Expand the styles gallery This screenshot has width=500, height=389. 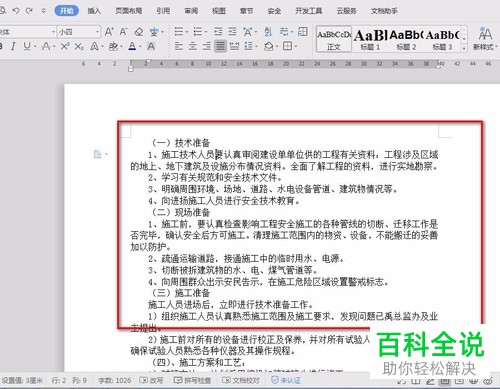pos(464,49)
